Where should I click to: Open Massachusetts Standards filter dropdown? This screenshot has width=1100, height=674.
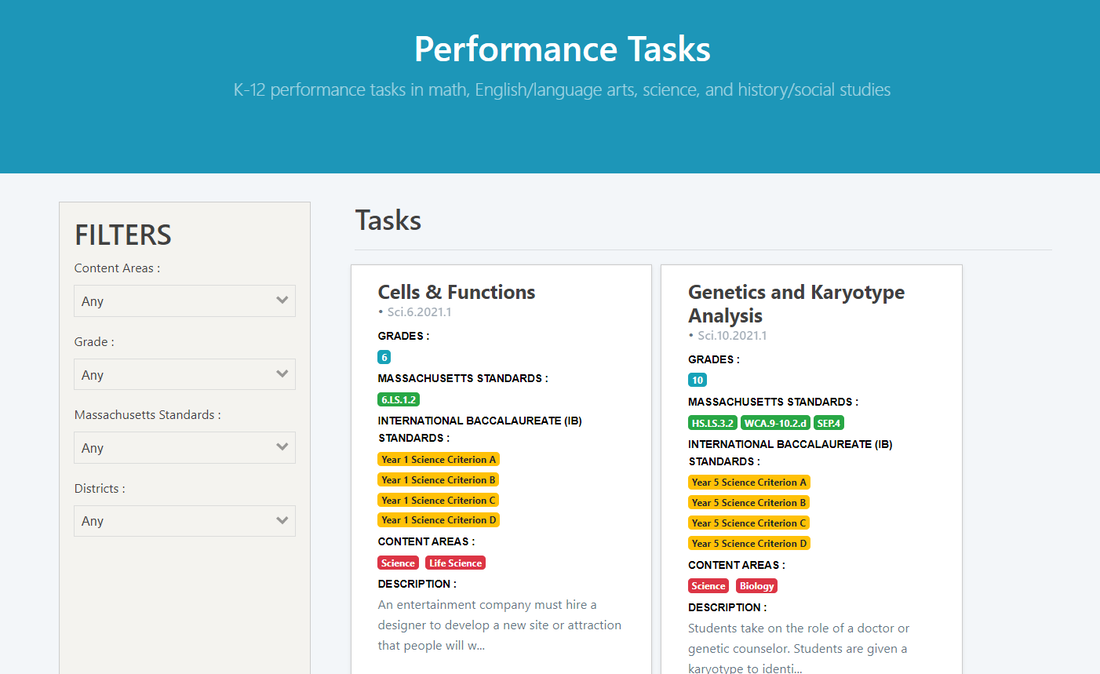[184, 448]
